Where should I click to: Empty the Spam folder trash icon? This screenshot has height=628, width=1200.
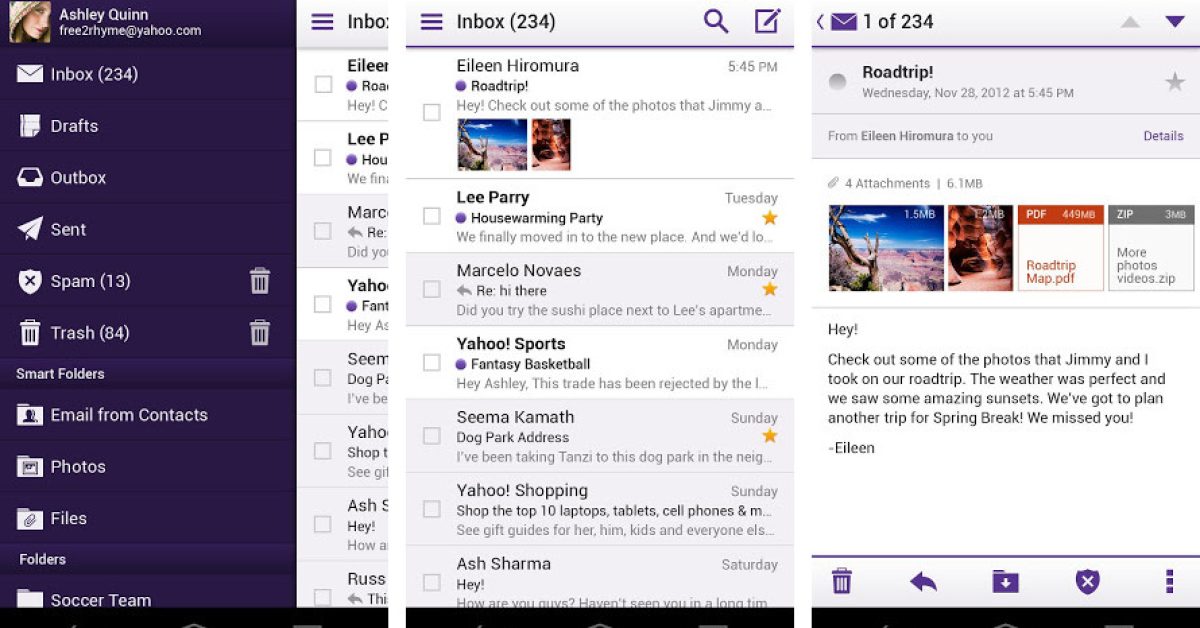(260, 281)
